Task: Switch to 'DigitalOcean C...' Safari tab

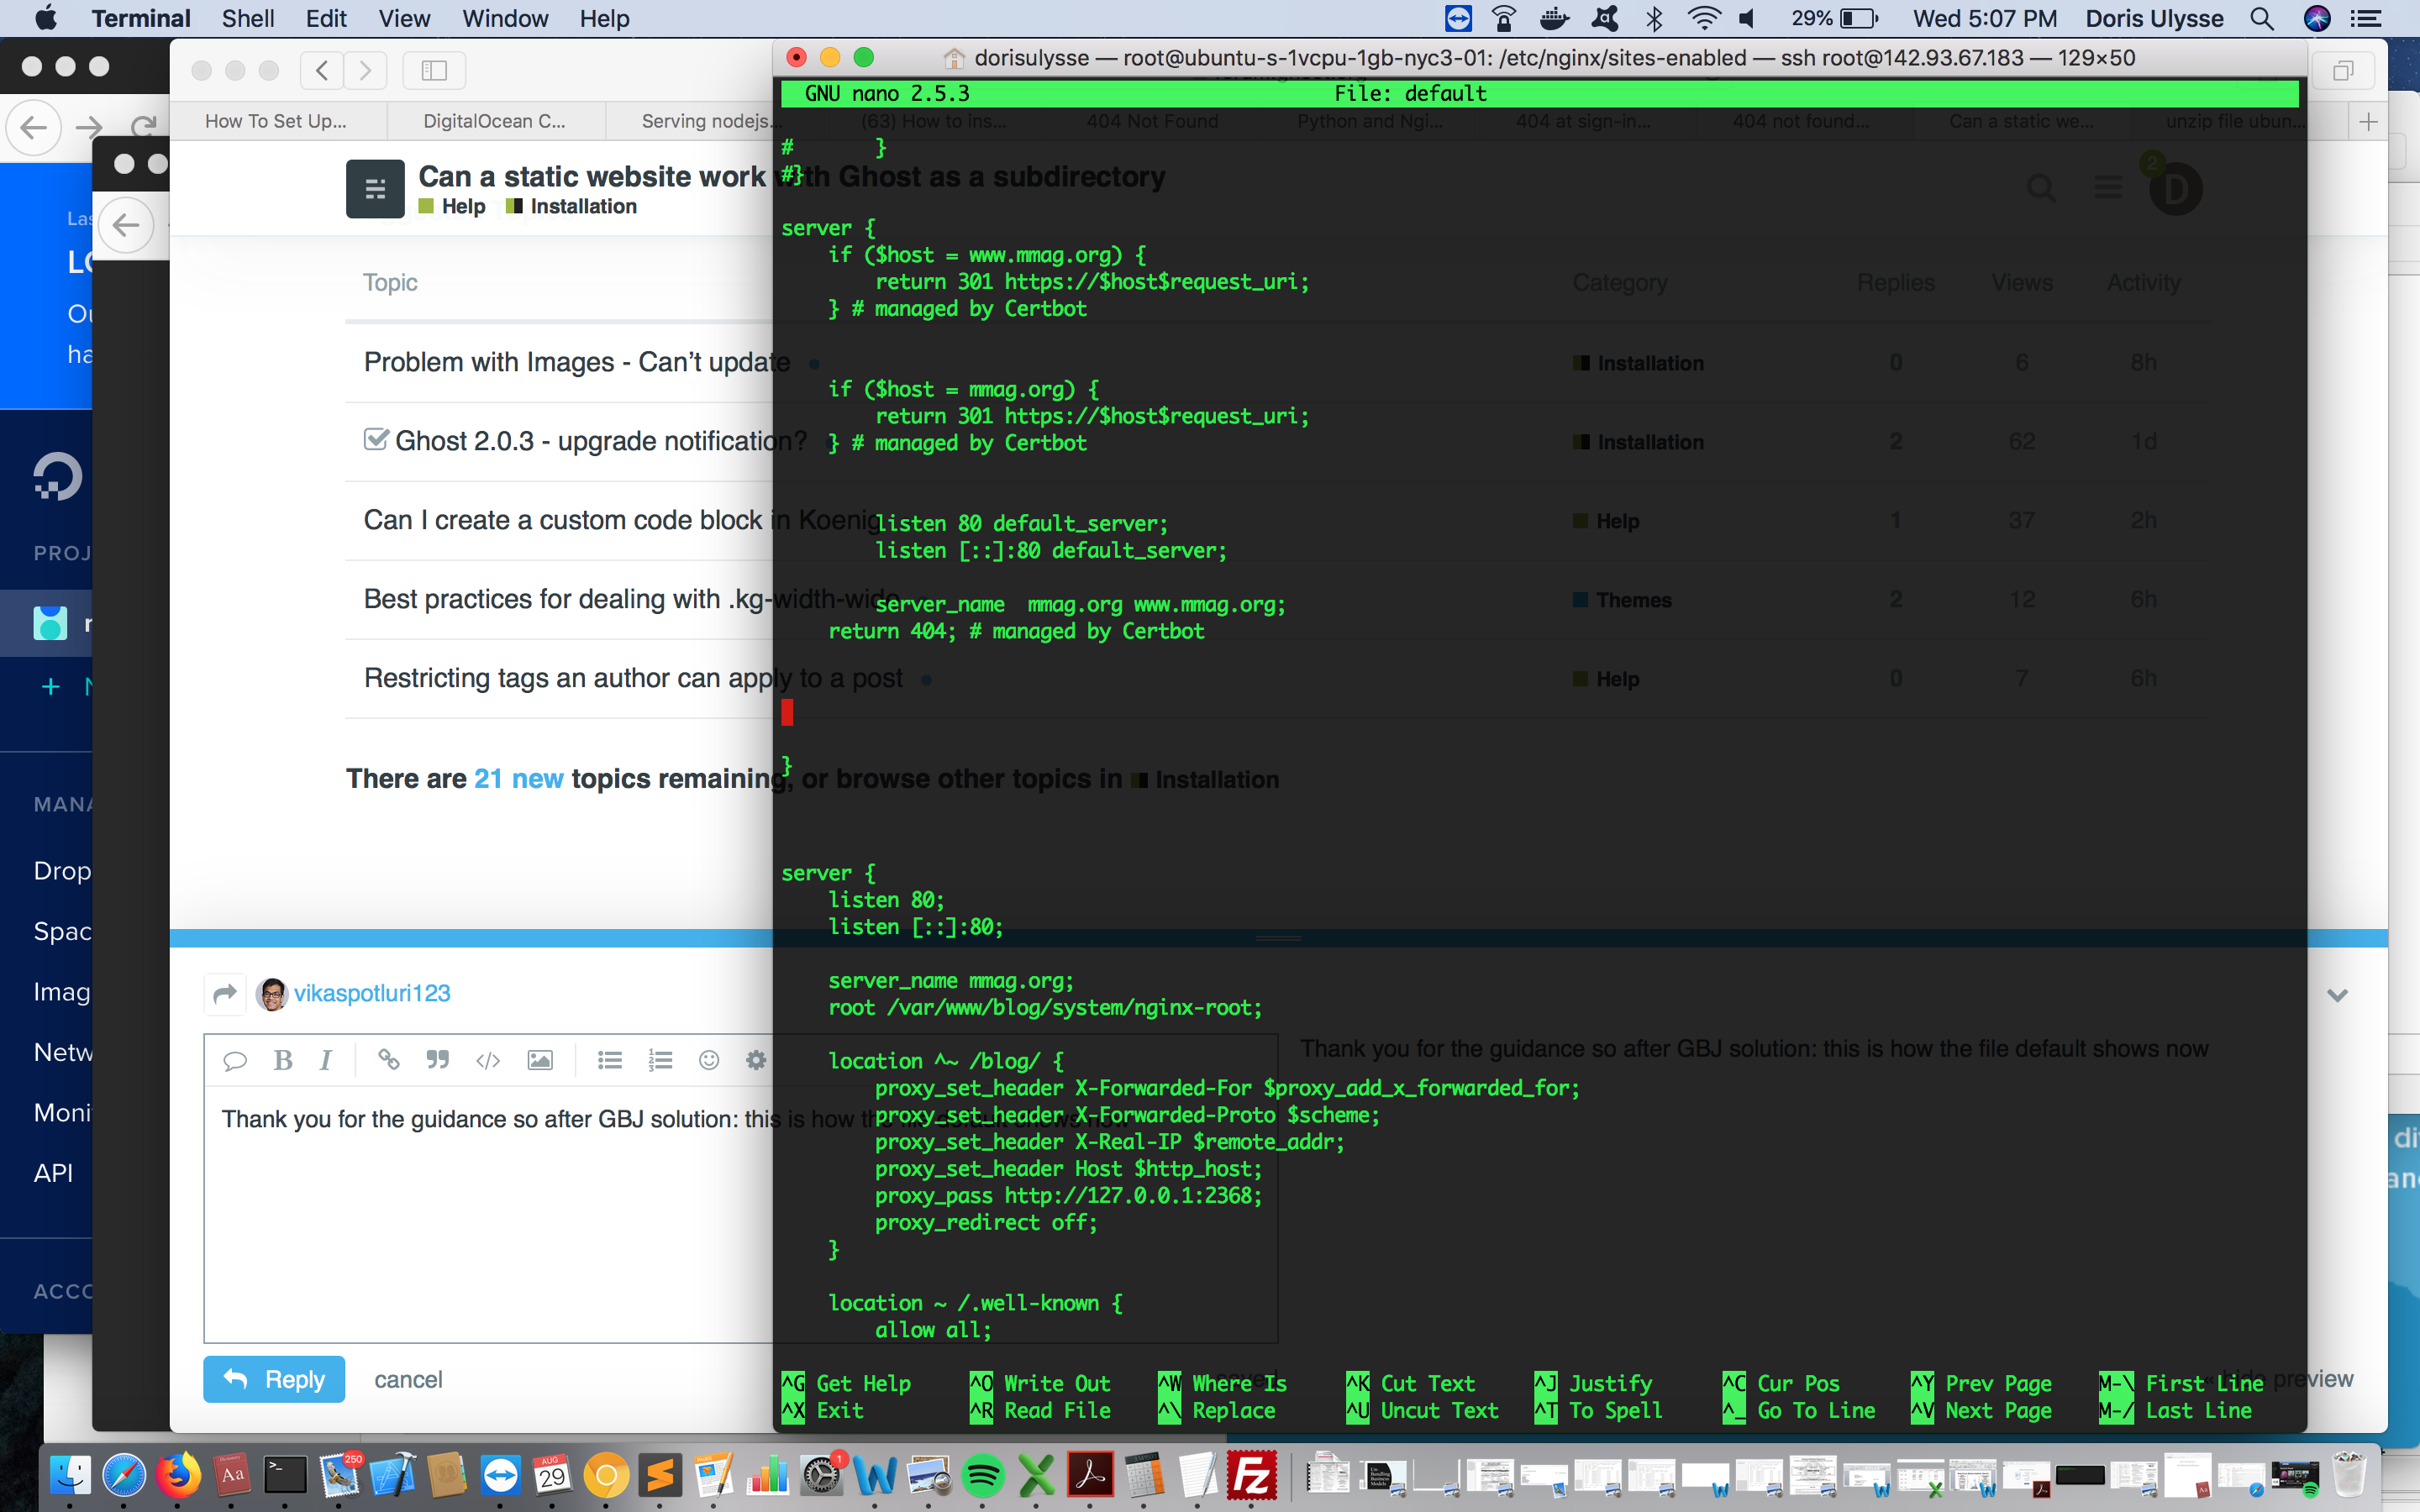Action: pyautogui.click(x=494, y=121)
